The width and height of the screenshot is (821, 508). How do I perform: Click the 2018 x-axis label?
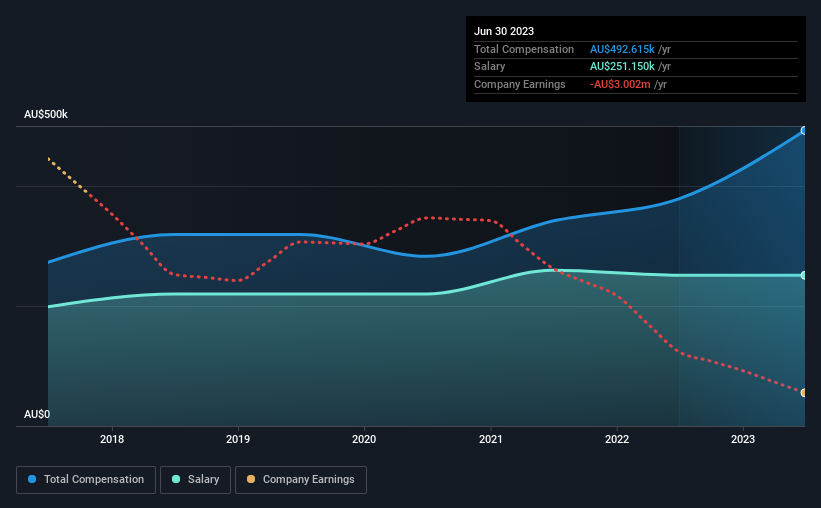112,439
